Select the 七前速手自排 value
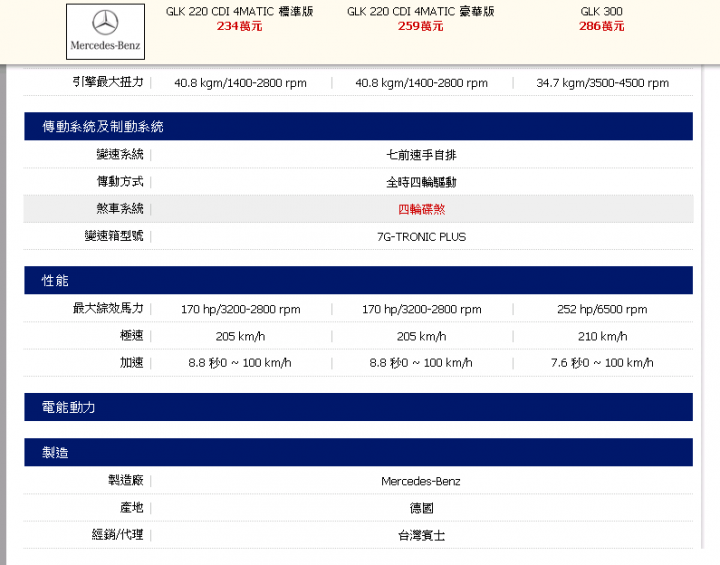 (421, 155)
